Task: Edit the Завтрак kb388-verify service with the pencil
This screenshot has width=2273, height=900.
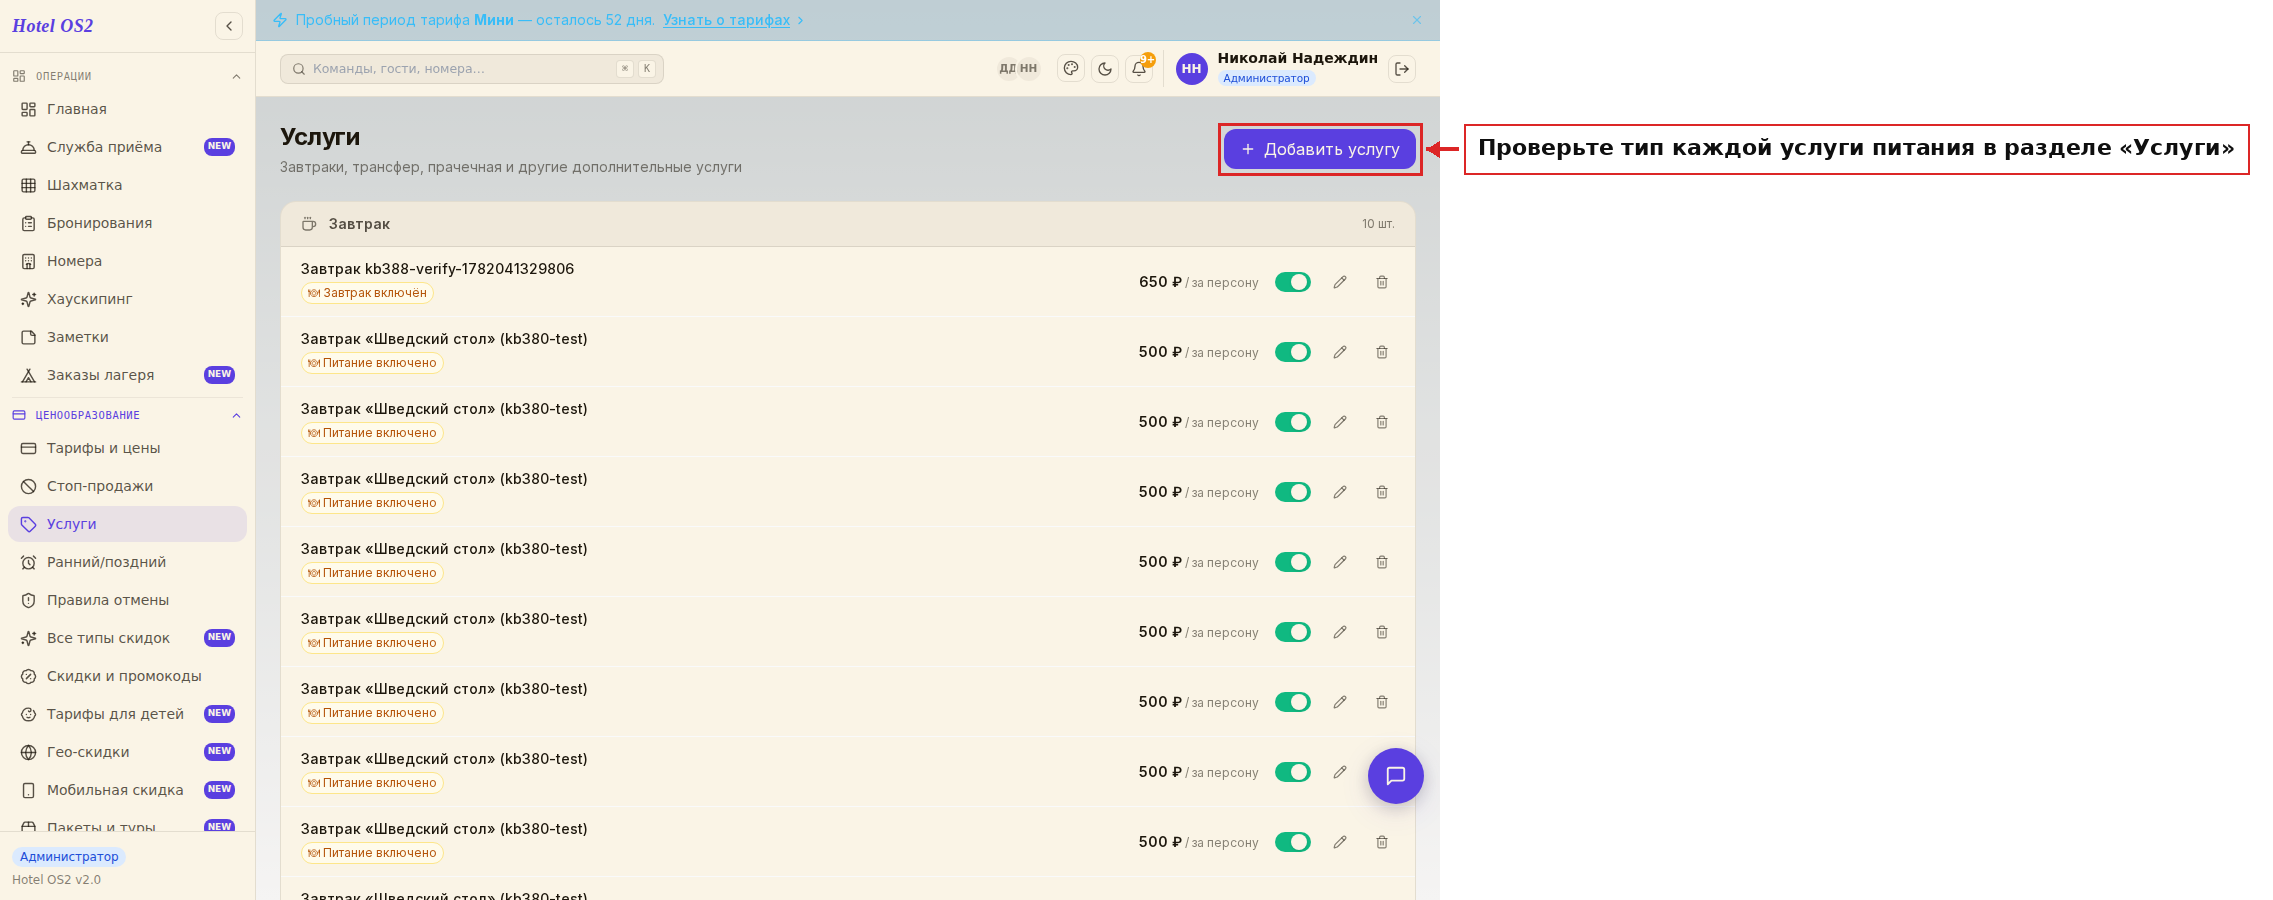Action: click(1340, 282)
